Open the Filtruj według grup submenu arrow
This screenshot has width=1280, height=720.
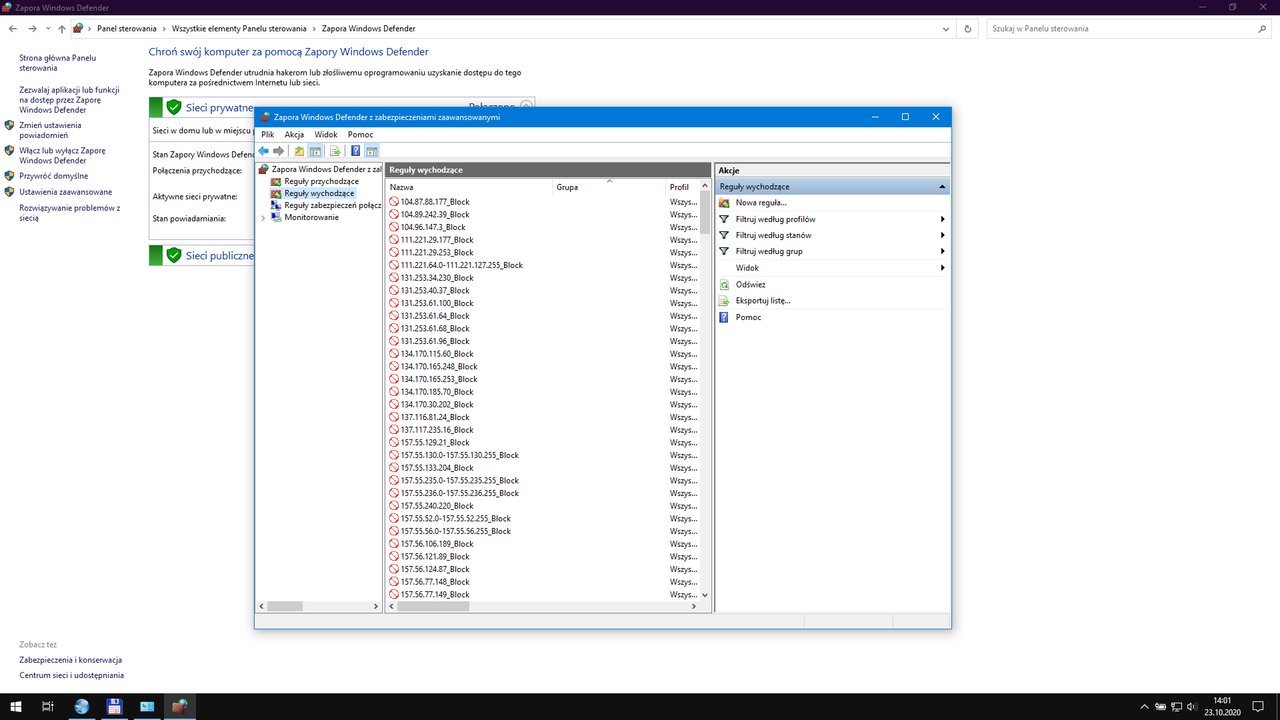[942, 251]
